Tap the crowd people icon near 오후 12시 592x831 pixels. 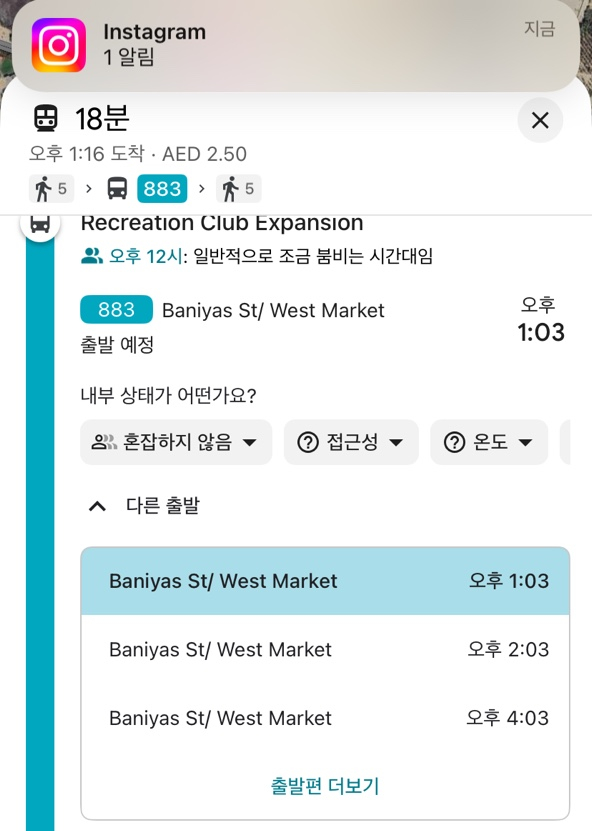click(92, 257)
